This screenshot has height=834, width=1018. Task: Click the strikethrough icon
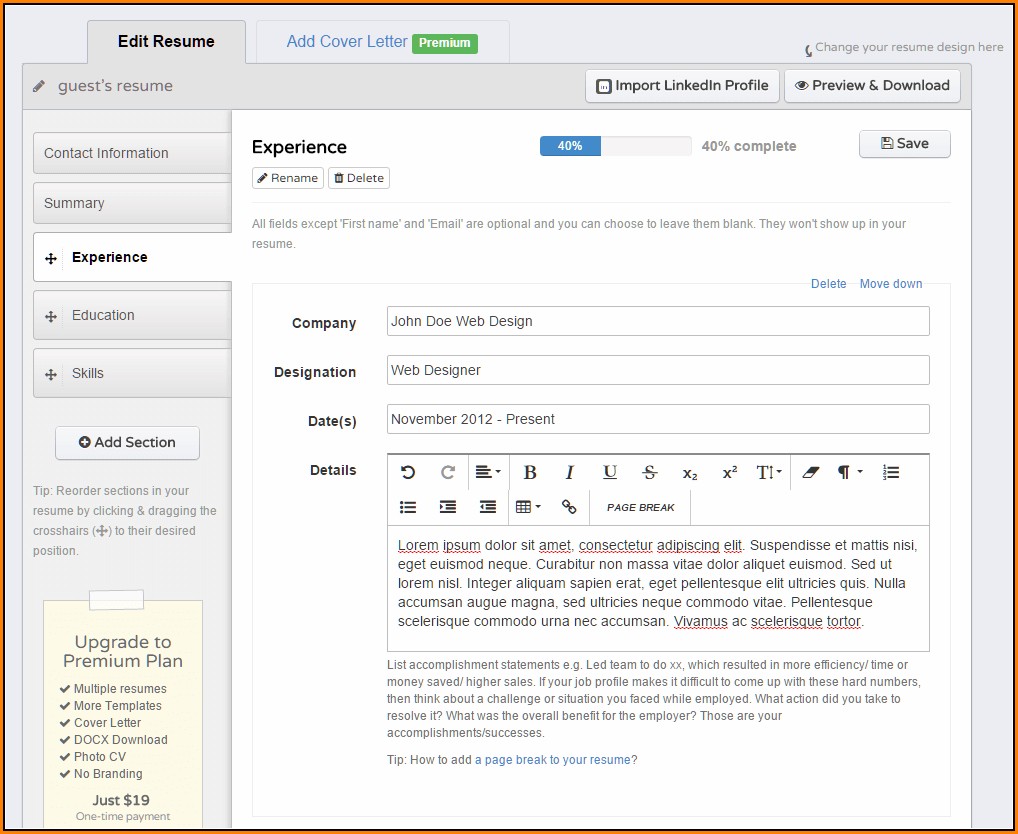click(650, 473)
